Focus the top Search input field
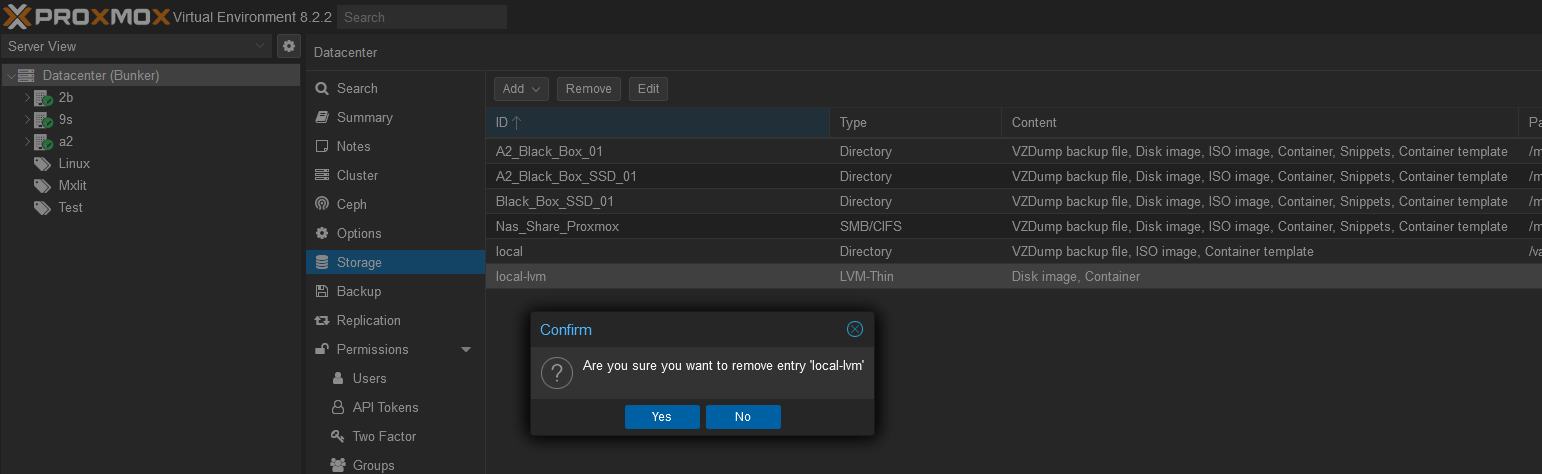Viewport: 1542px width, 474px height. (422, 17)
